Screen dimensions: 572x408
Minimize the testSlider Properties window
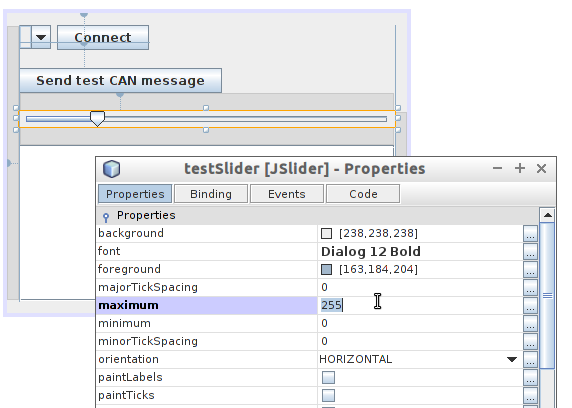pos(497,168)
